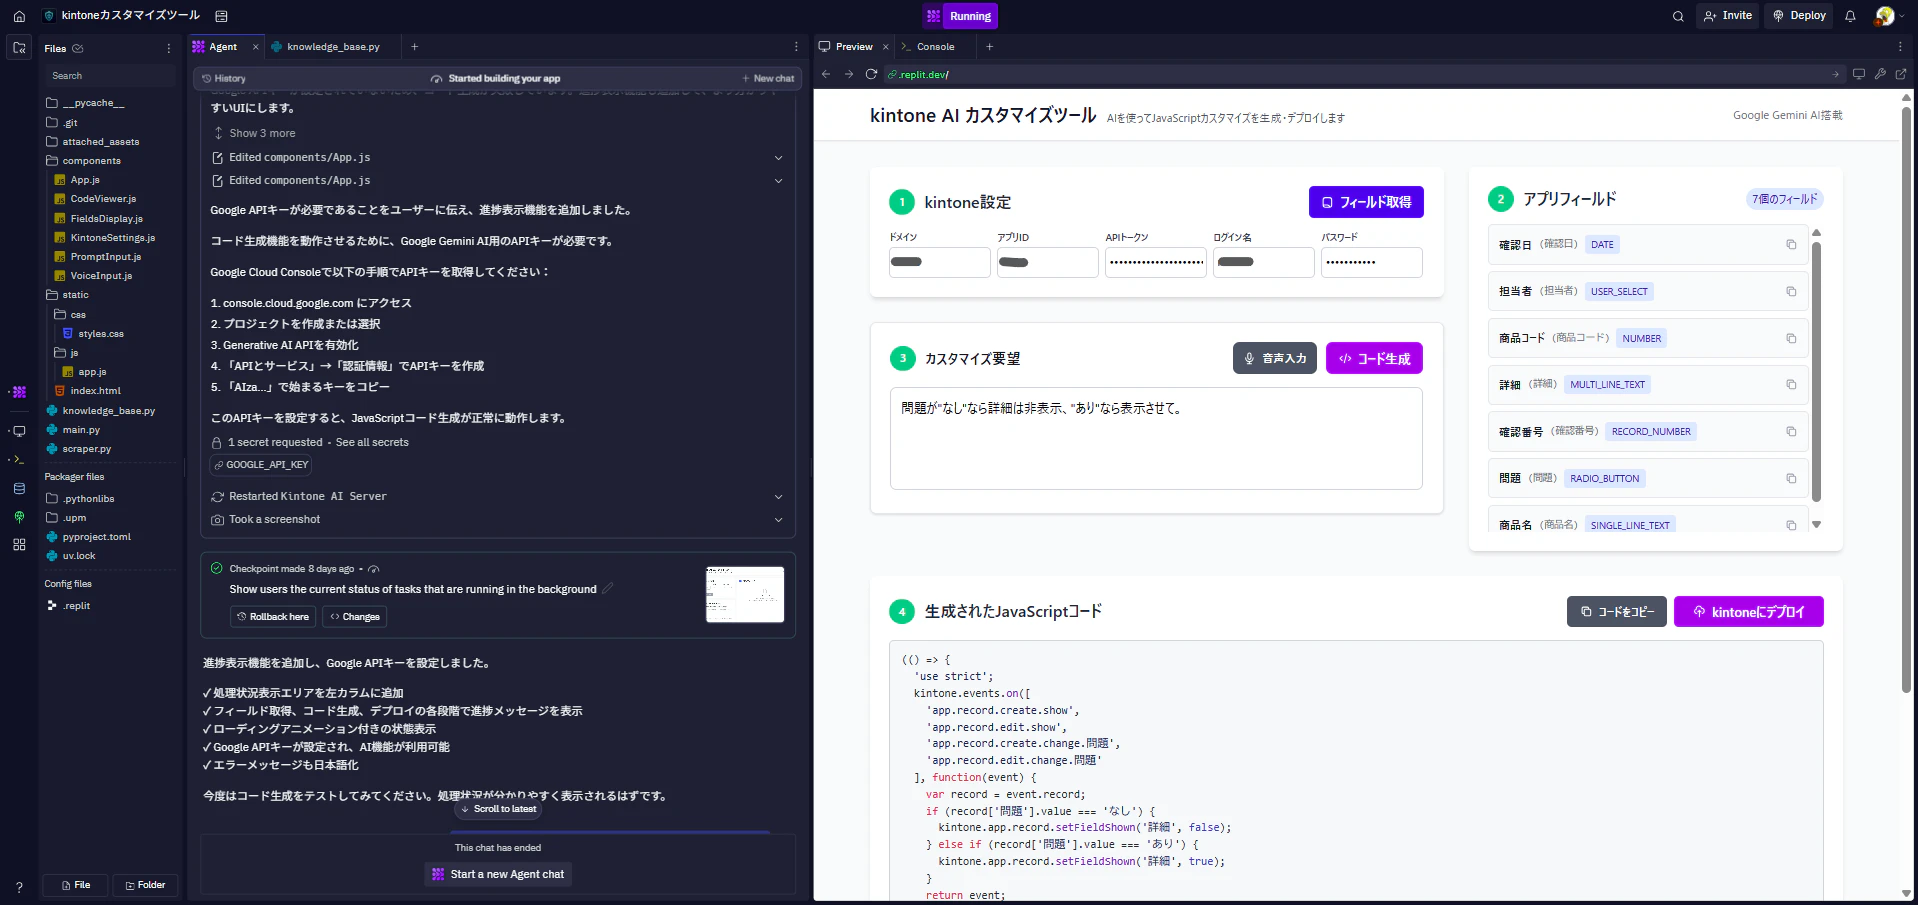Switch to the knowledge_base.py tab
Viewport: 1918px width, 905px height.
(333, 47)
